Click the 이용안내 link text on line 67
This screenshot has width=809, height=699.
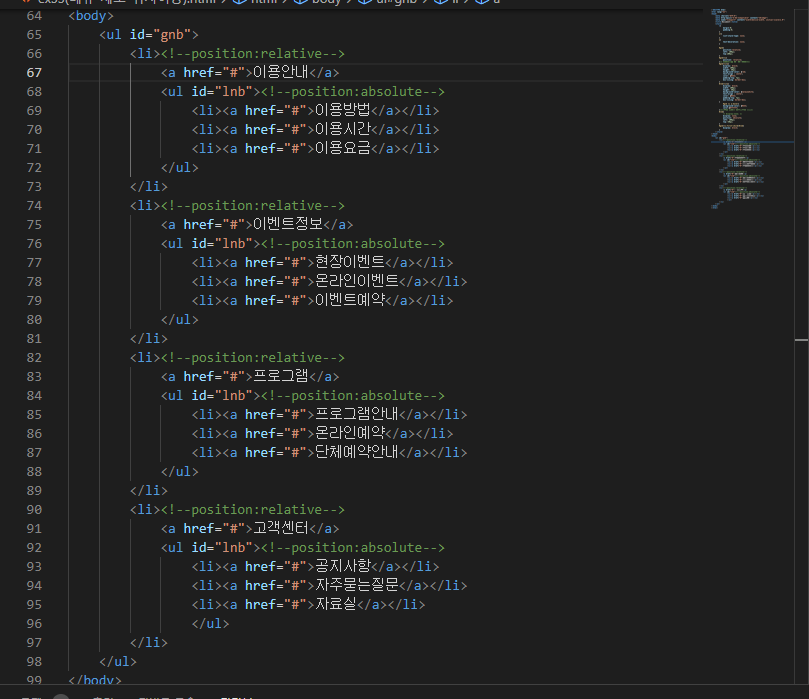(281, 72)
